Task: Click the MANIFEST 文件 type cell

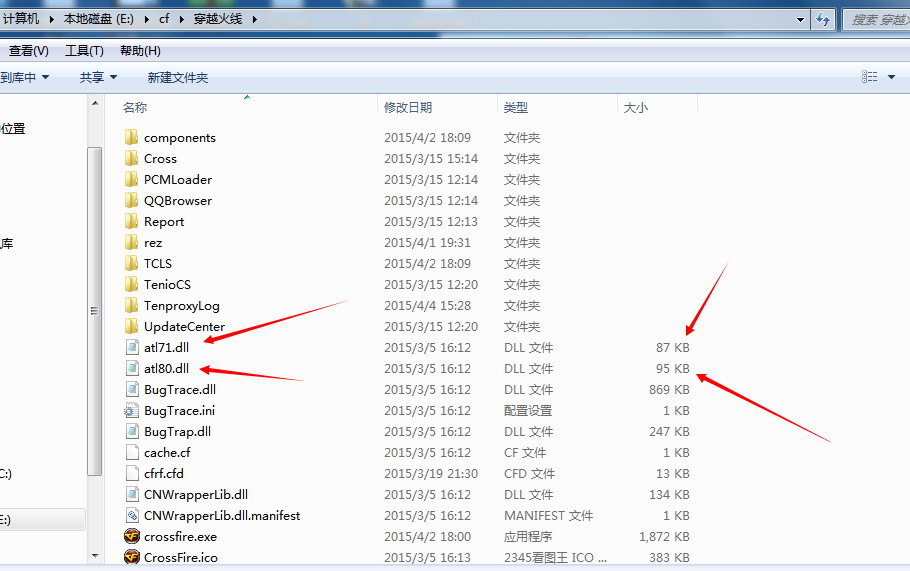Action: coord(548,516)
